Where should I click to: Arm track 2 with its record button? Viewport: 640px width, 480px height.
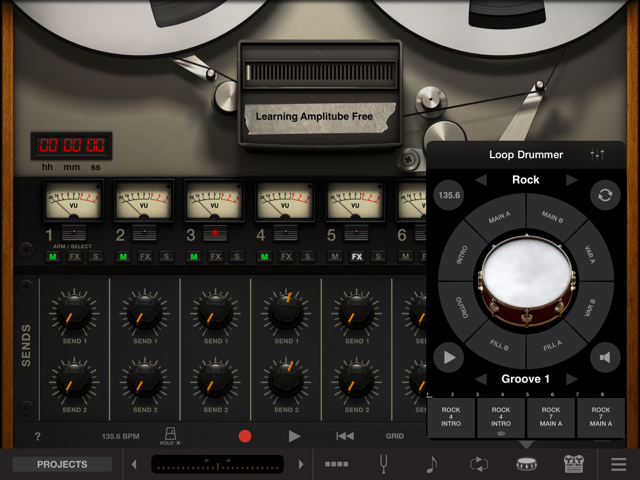coord(144,233)
